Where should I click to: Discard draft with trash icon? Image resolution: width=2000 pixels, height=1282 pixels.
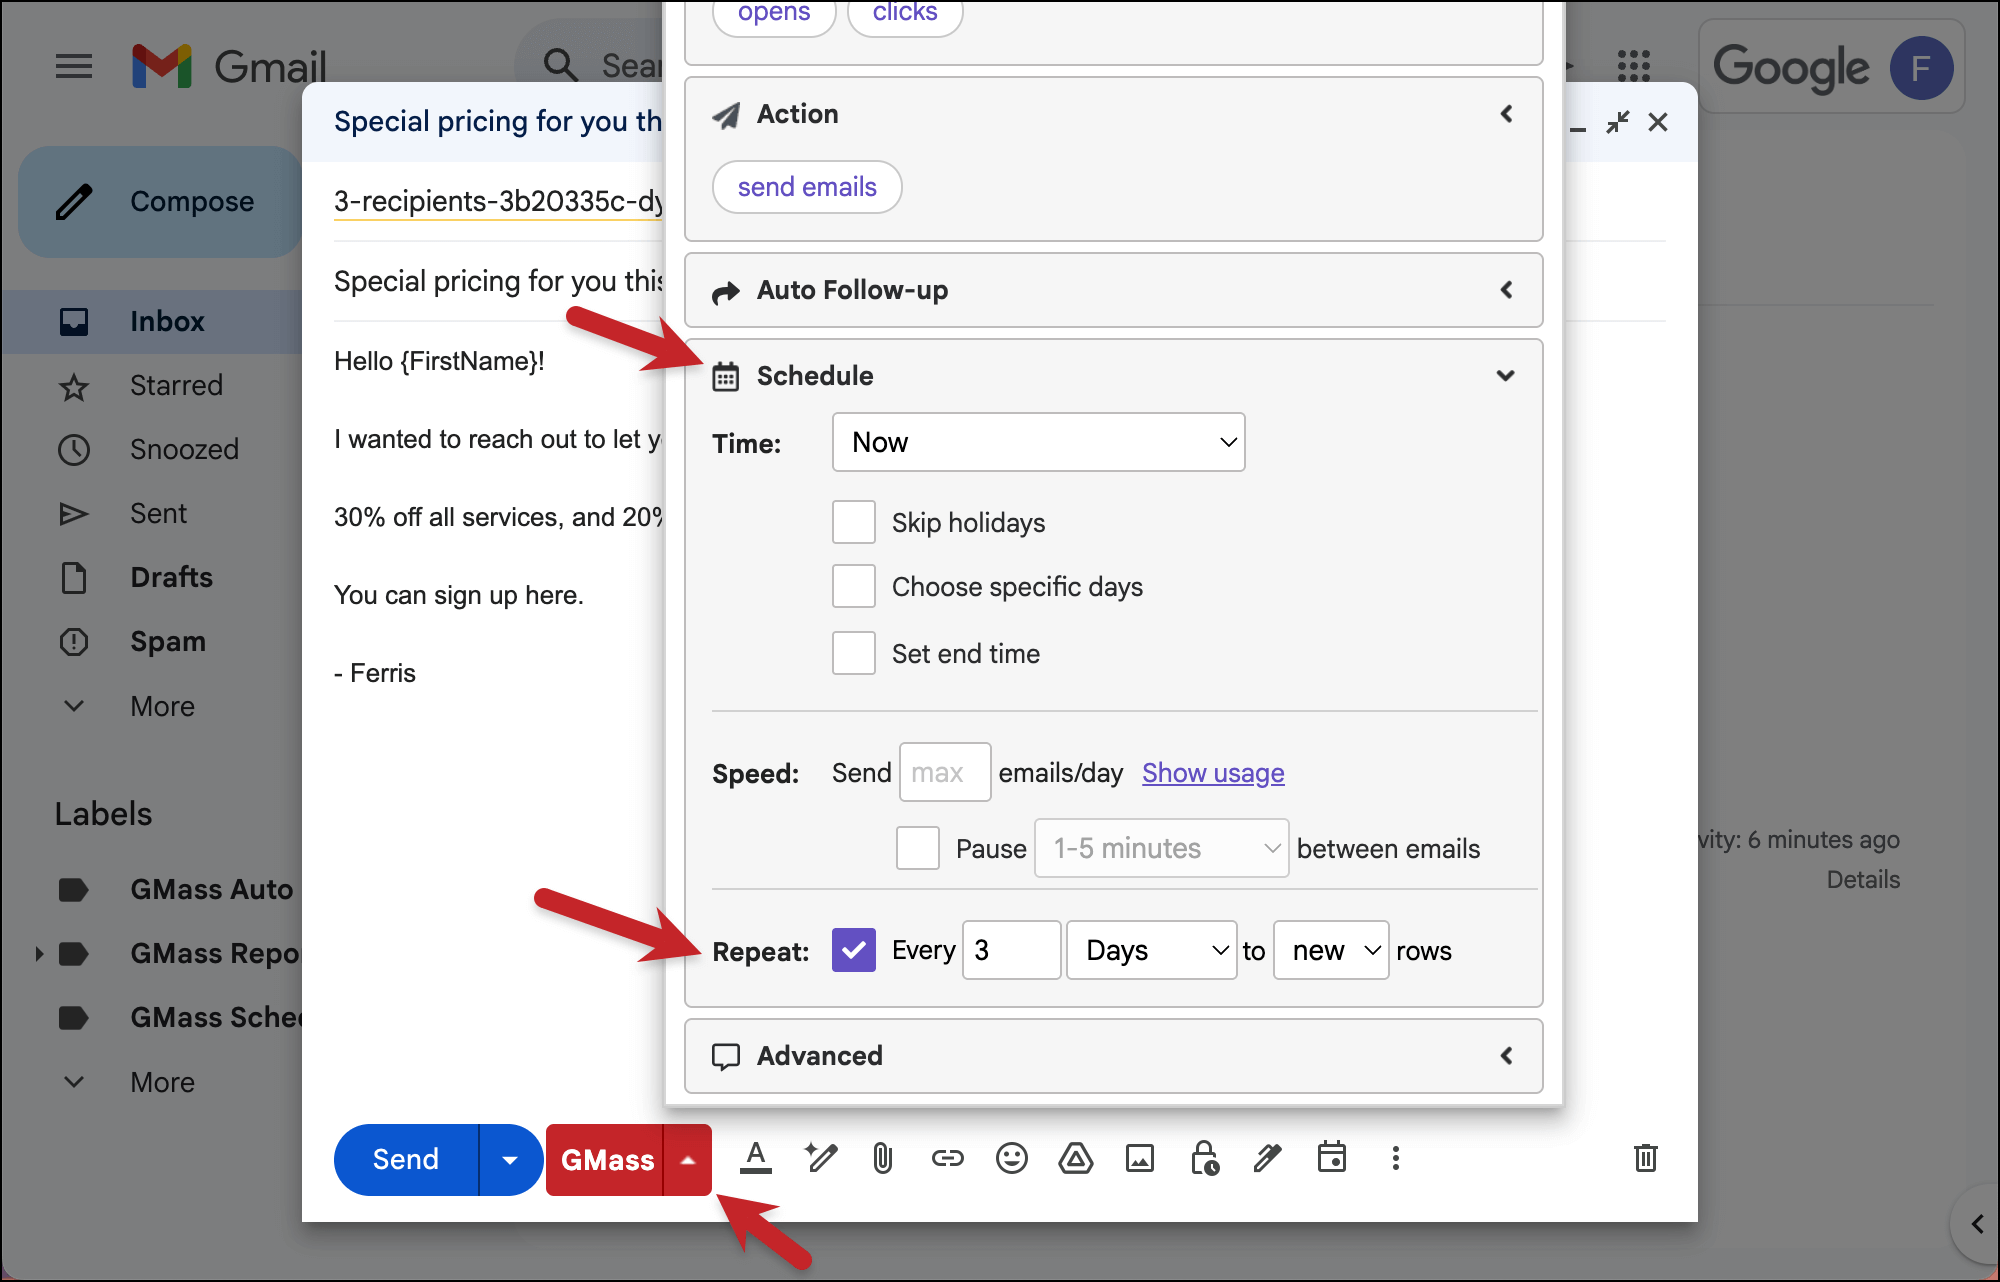tap(1645, 1158)
